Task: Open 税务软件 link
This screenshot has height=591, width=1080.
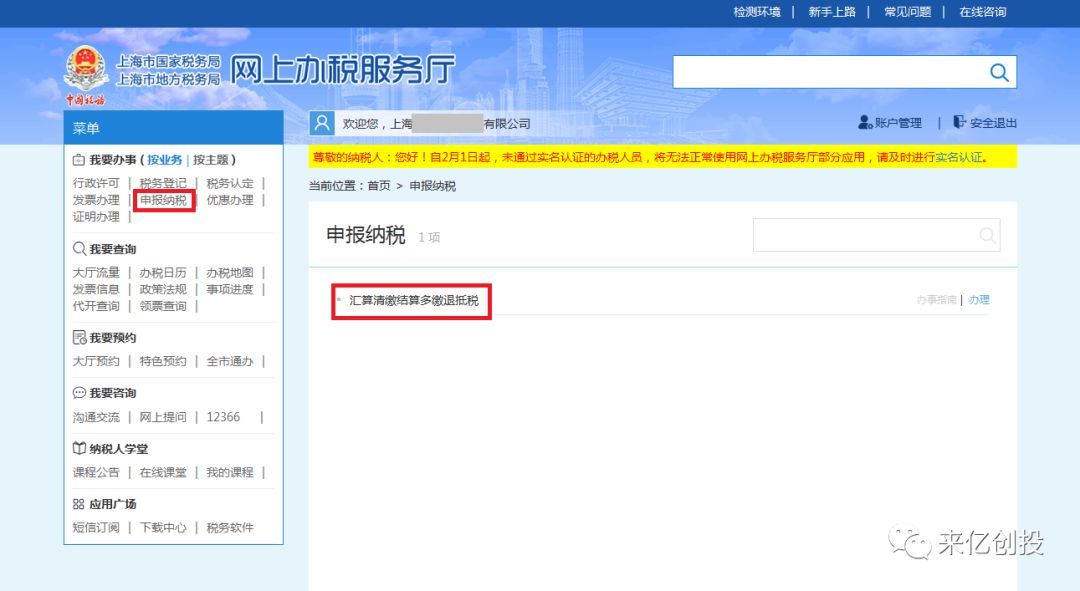Action: (x=230, y=528)
